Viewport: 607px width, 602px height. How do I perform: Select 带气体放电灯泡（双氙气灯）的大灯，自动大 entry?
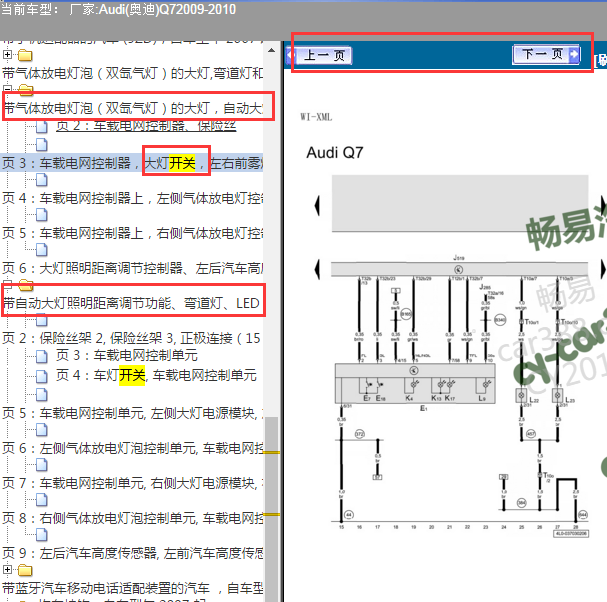point(133,108)
